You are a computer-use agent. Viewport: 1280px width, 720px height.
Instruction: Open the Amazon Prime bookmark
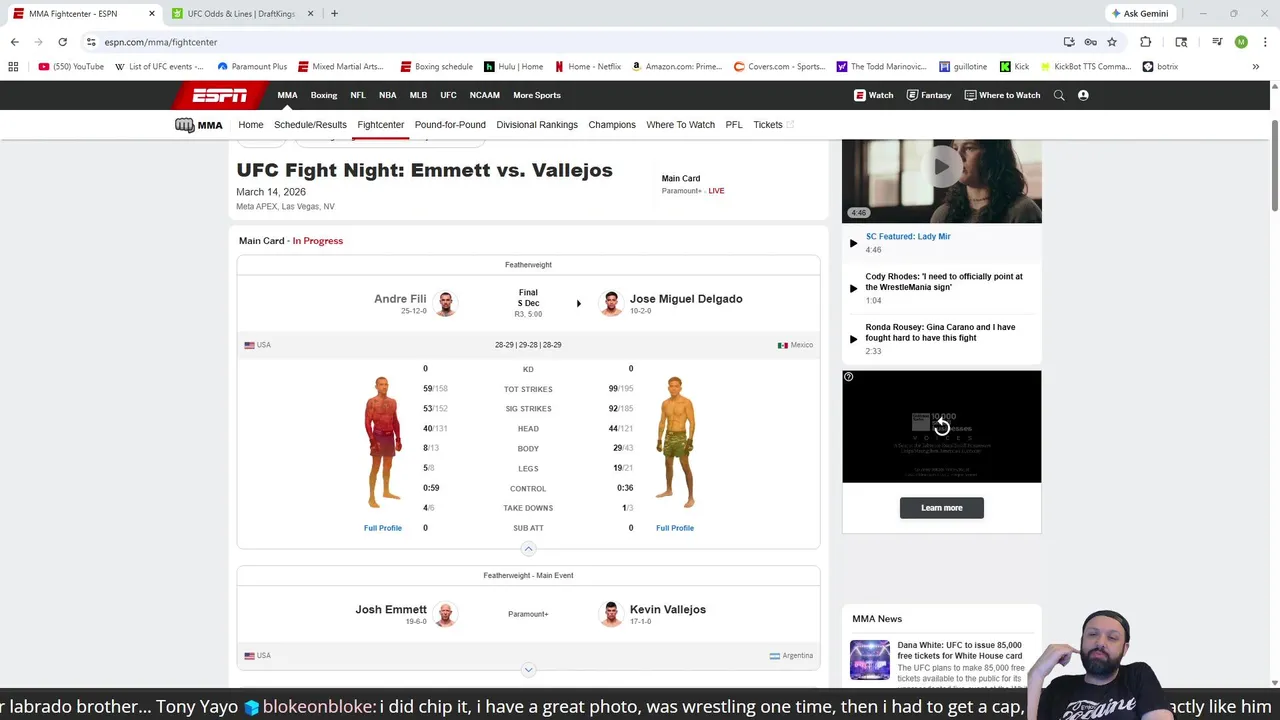(676, 67)
